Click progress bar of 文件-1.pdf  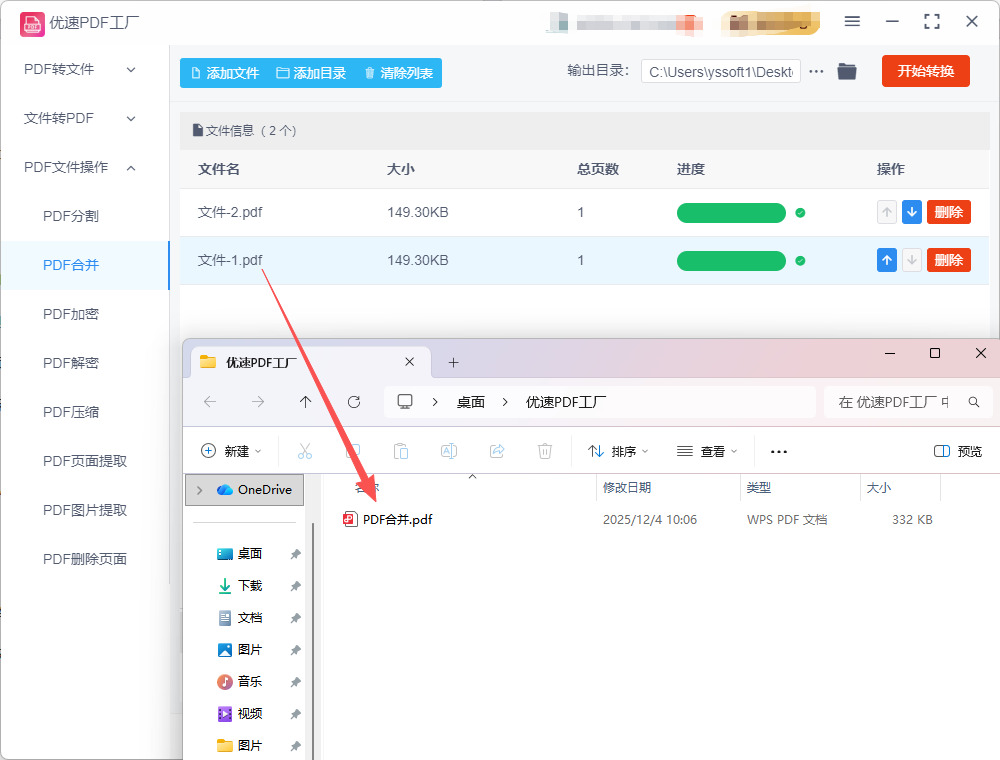tap(731, 261)
